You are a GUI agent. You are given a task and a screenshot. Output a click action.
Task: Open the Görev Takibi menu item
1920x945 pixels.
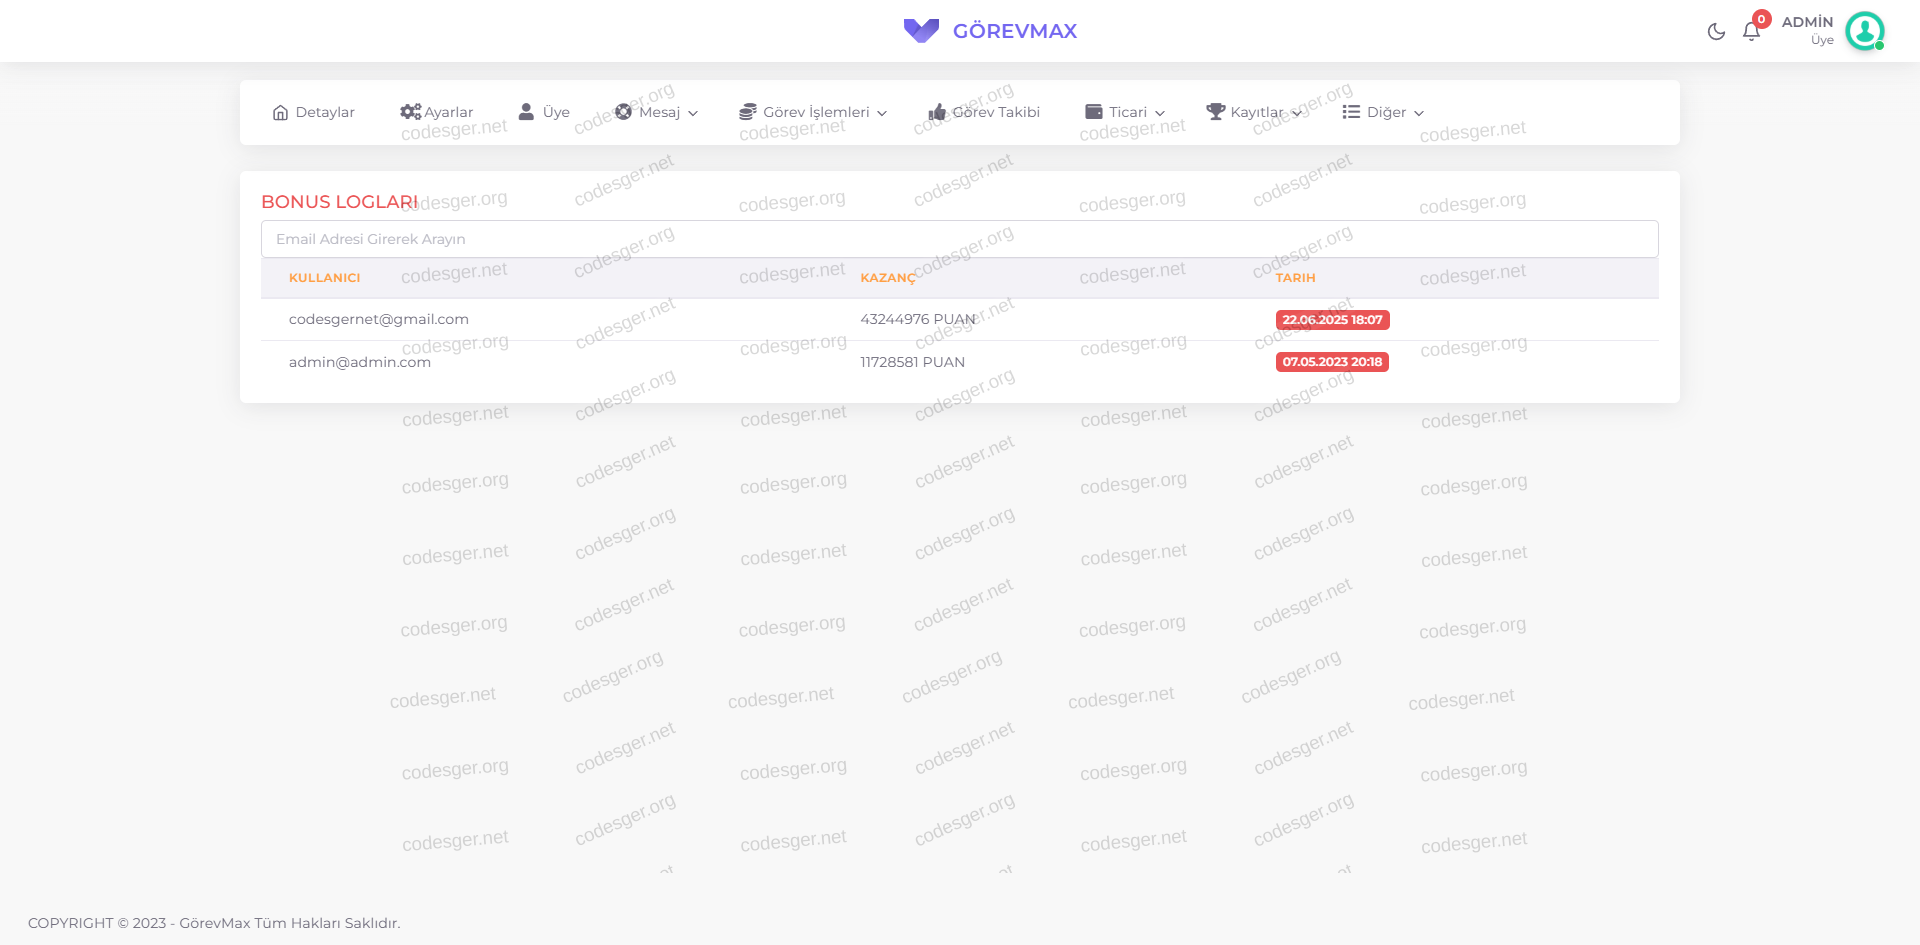pos(996,112)
